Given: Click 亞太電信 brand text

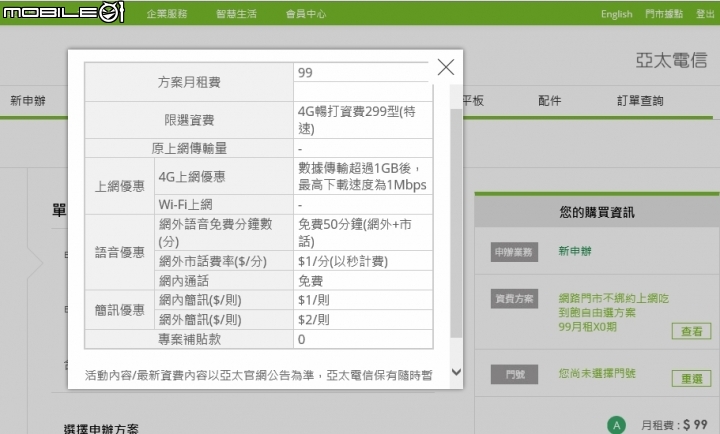Looking at the screenshot, I should 671,60.
